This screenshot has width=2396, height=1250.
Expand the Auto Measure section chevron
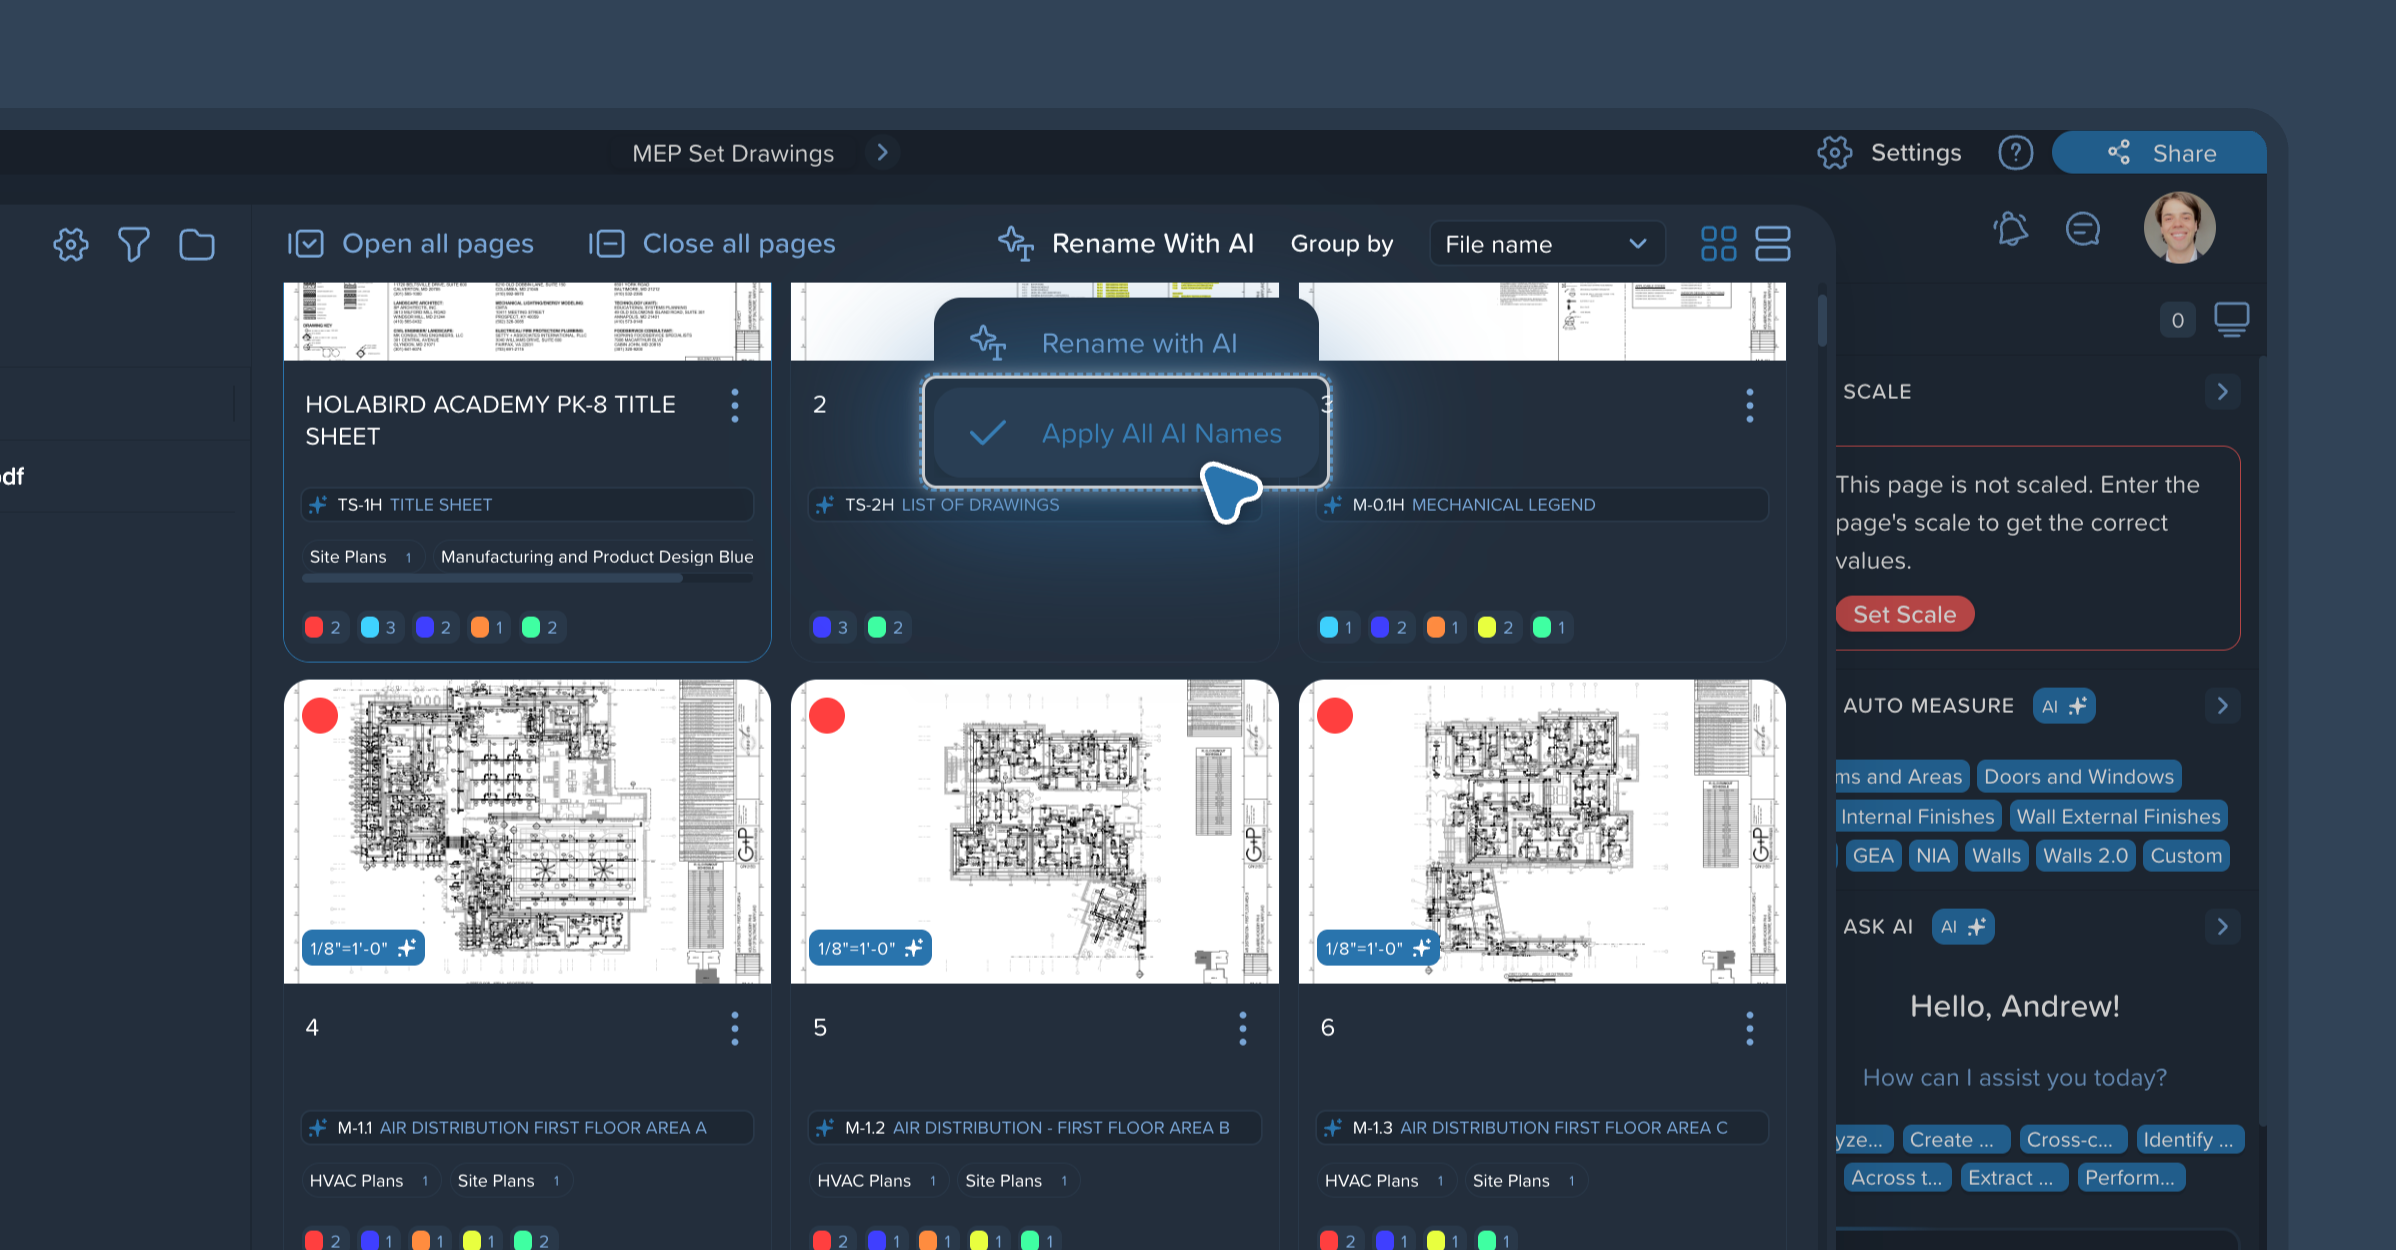[x=2222, y=706]
